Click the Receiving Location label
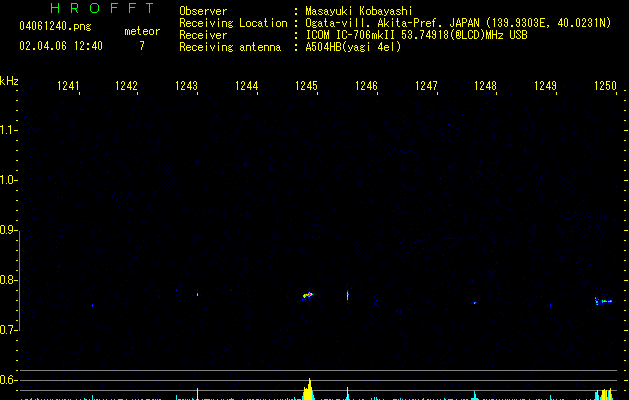 [x=233, y=23]
